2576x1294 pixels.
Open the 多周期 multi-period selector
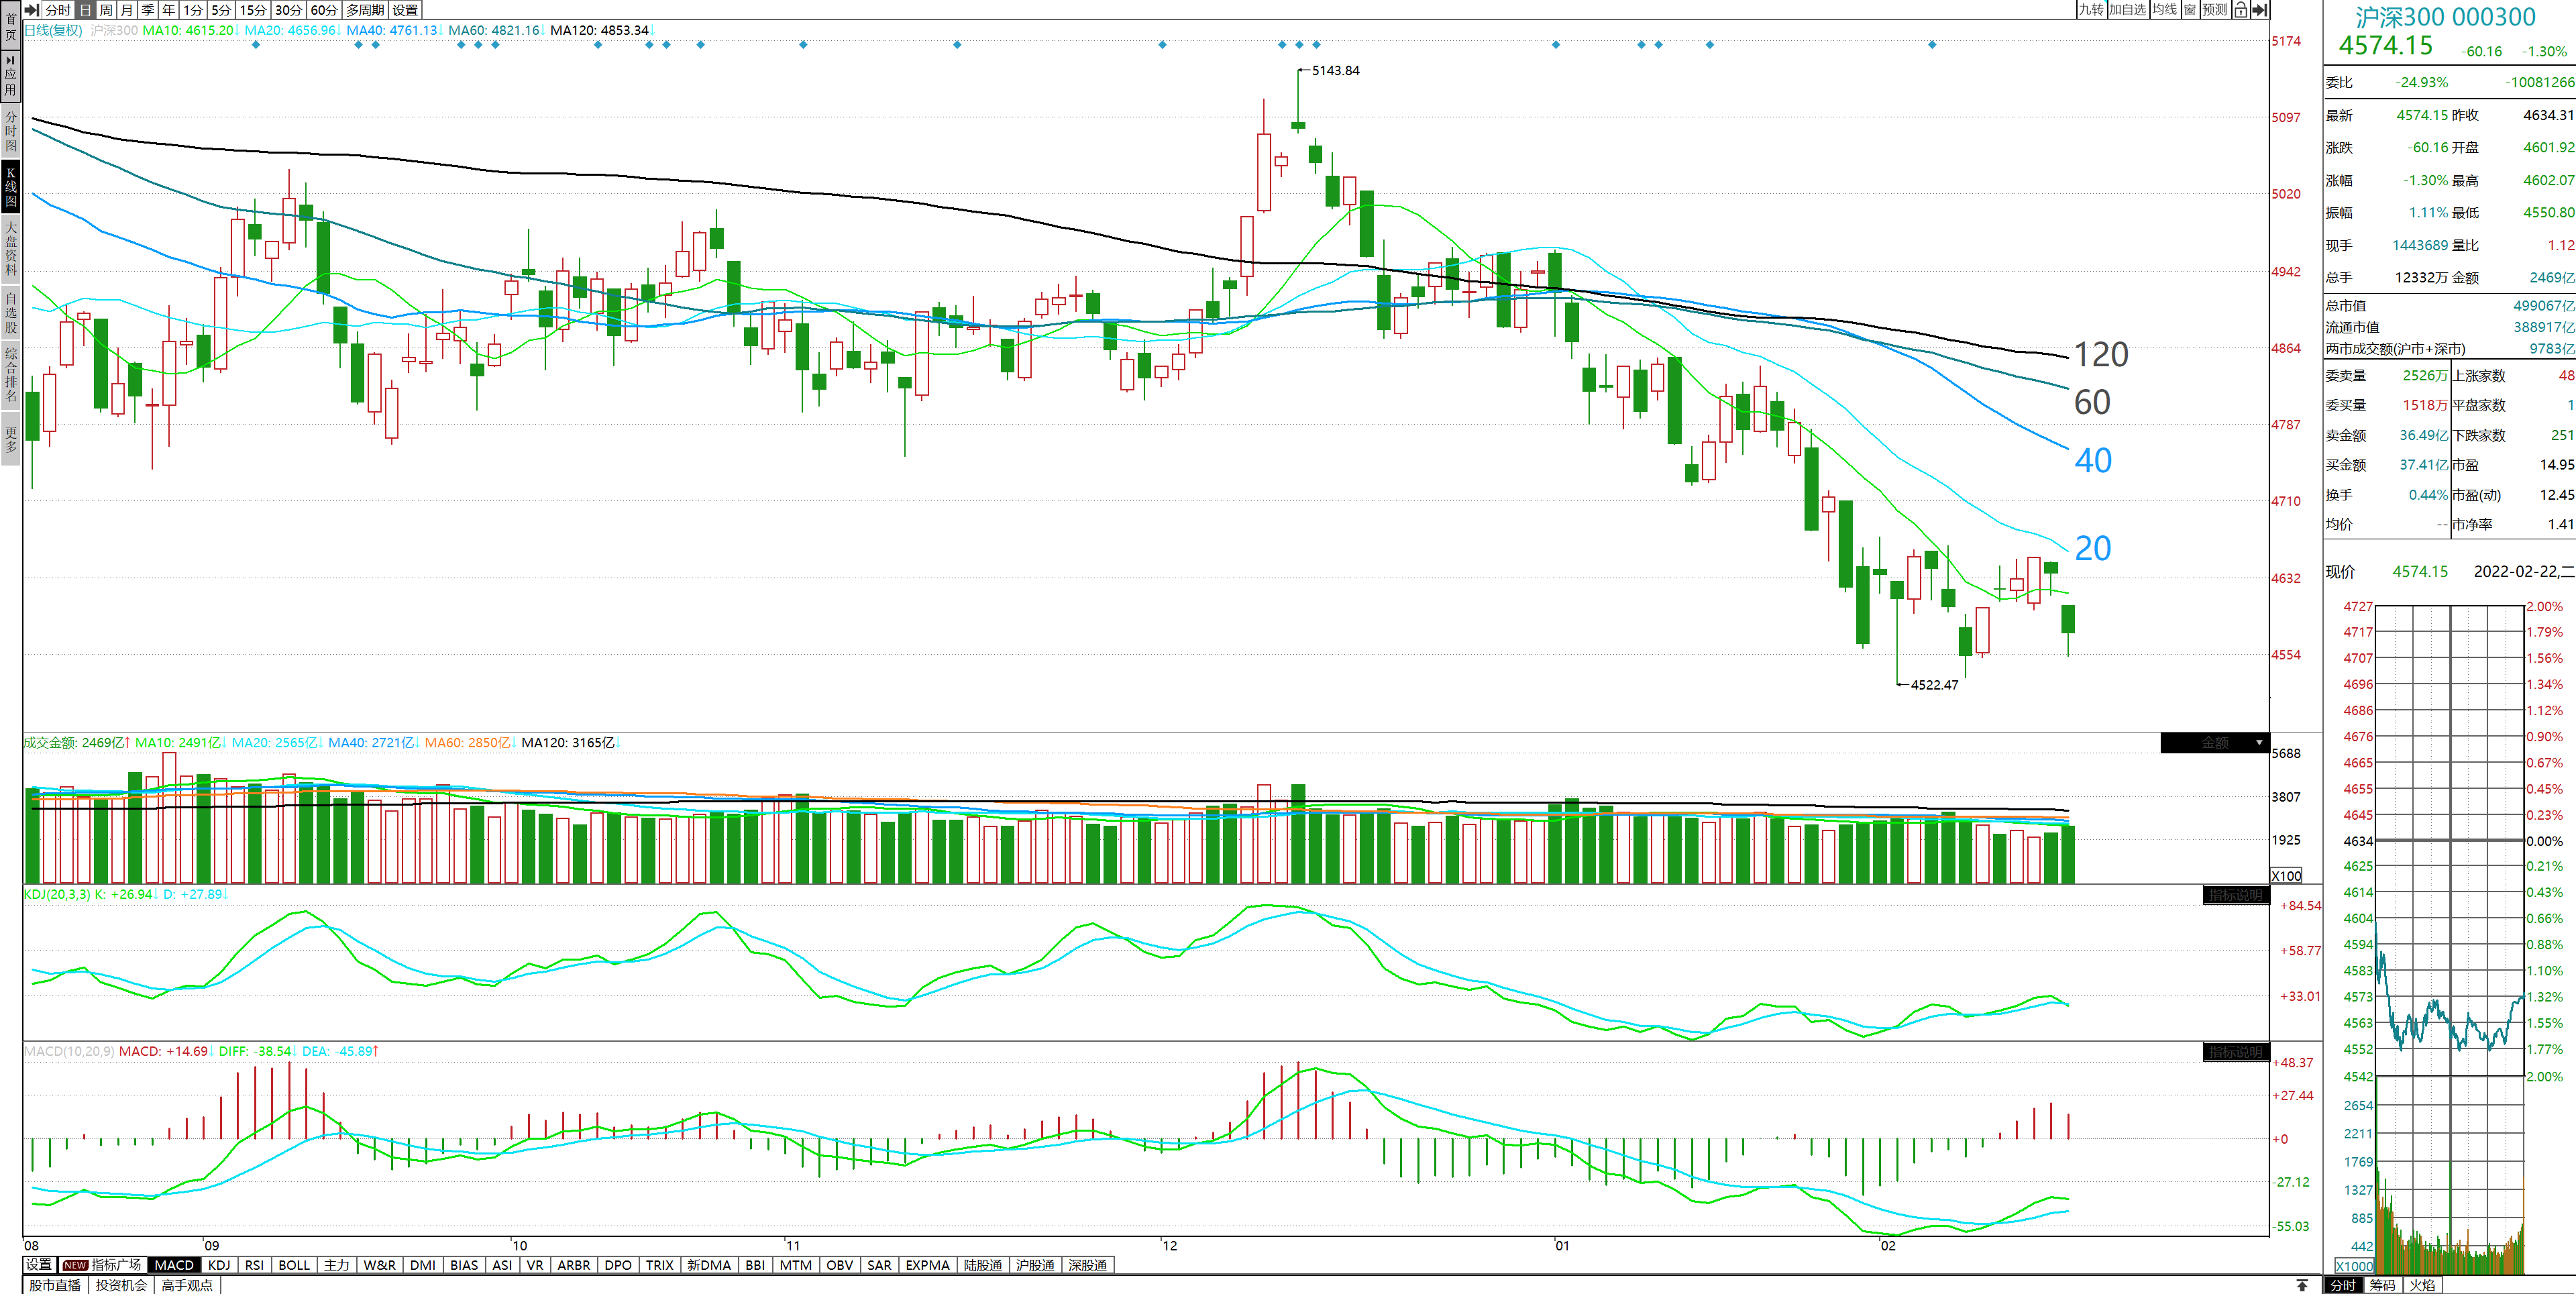tap(365, 10)
